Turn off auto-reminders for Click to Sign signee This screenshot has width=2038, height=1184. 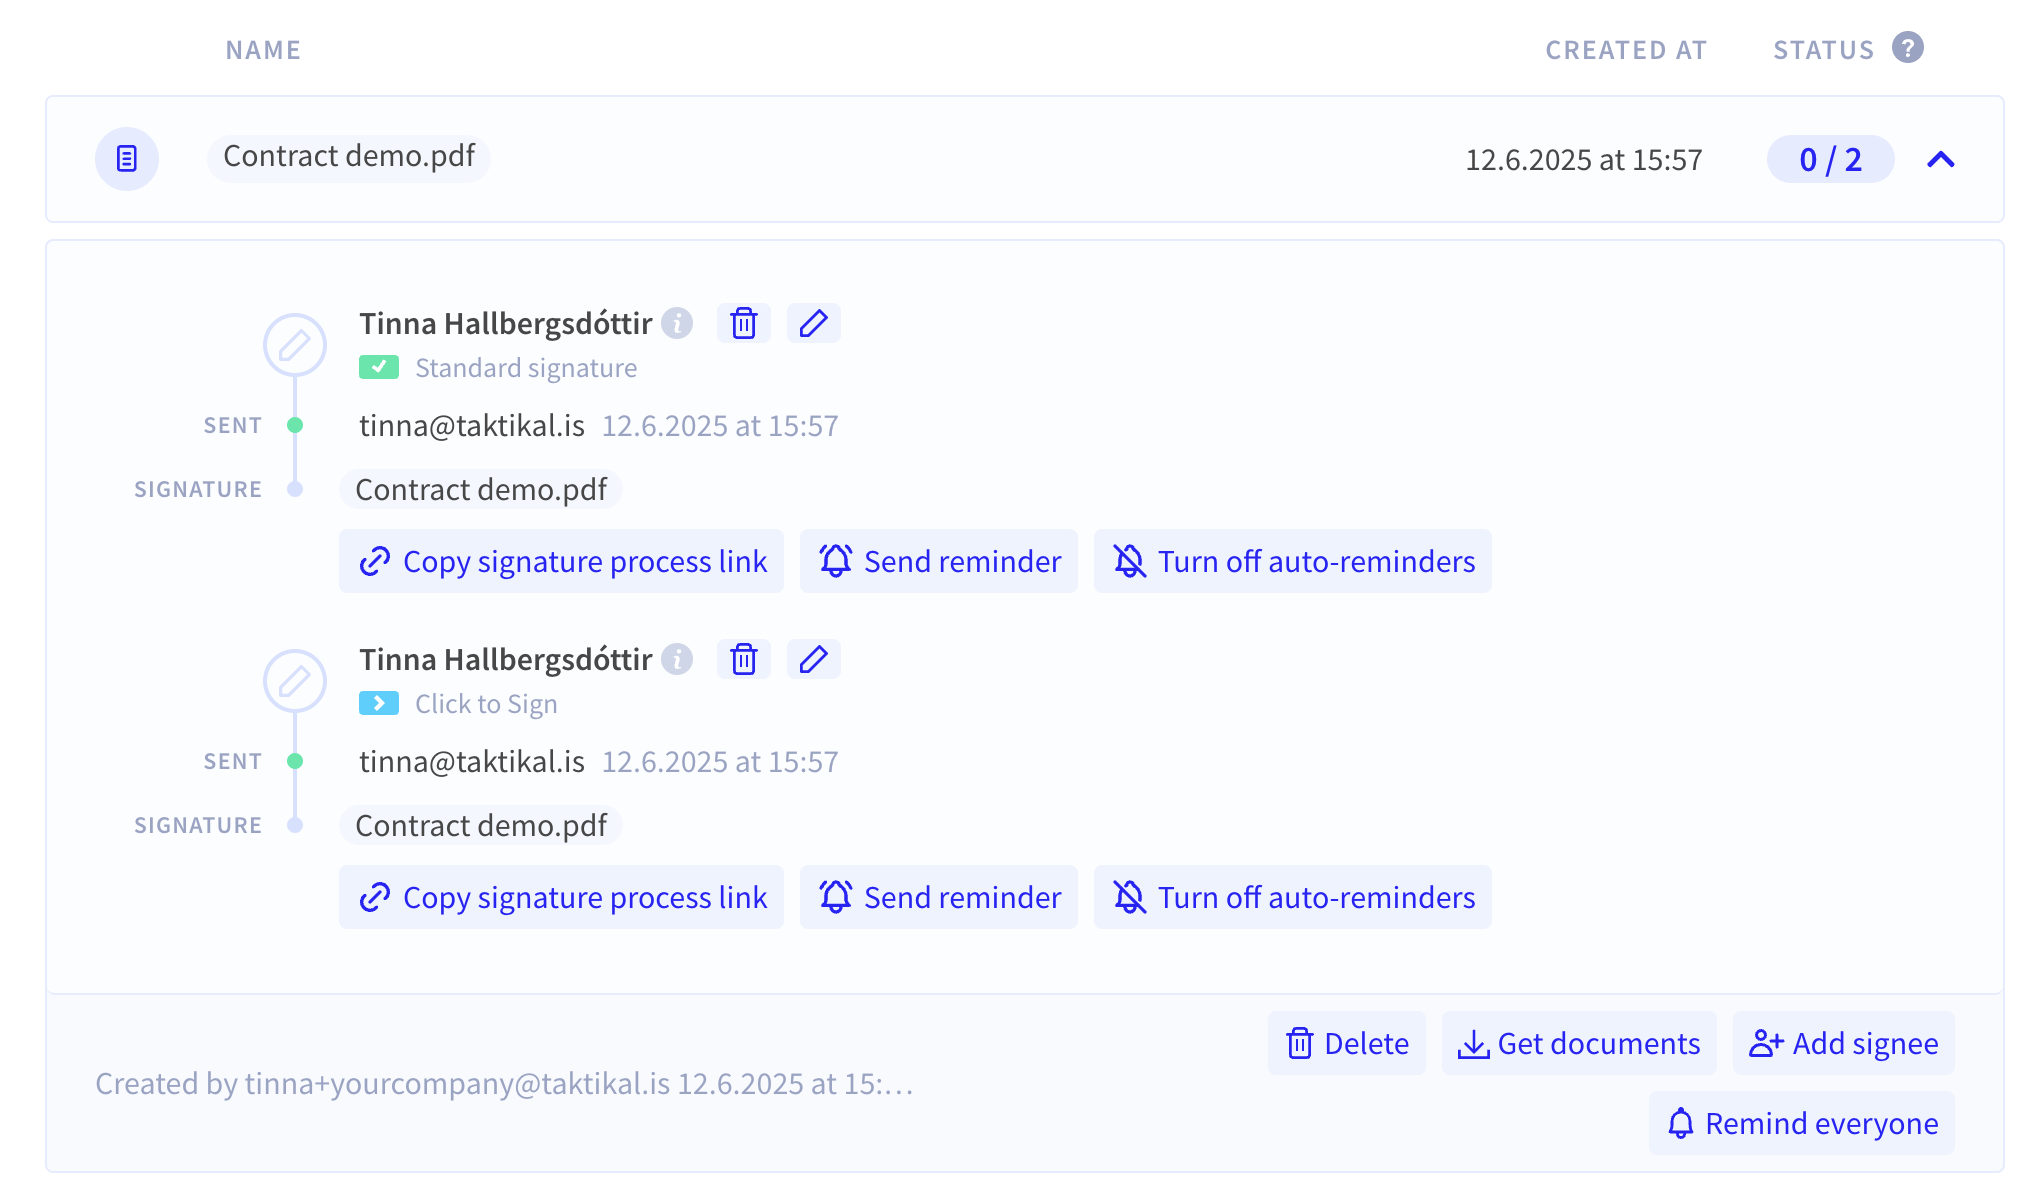tap(1293, 897)
